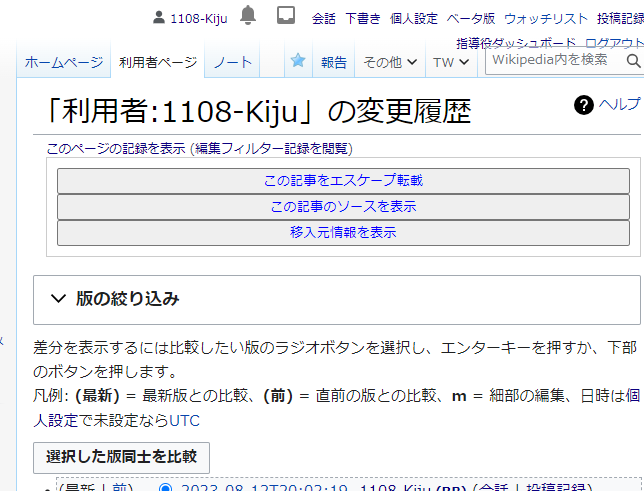Select the radio button for the latest revision
644x491 pixels.
165,488
